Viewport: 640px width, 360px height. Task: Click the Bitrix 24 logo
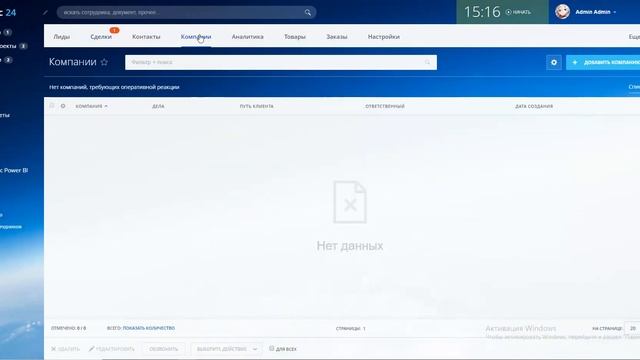pyautogui.click(x=8, y=13)
